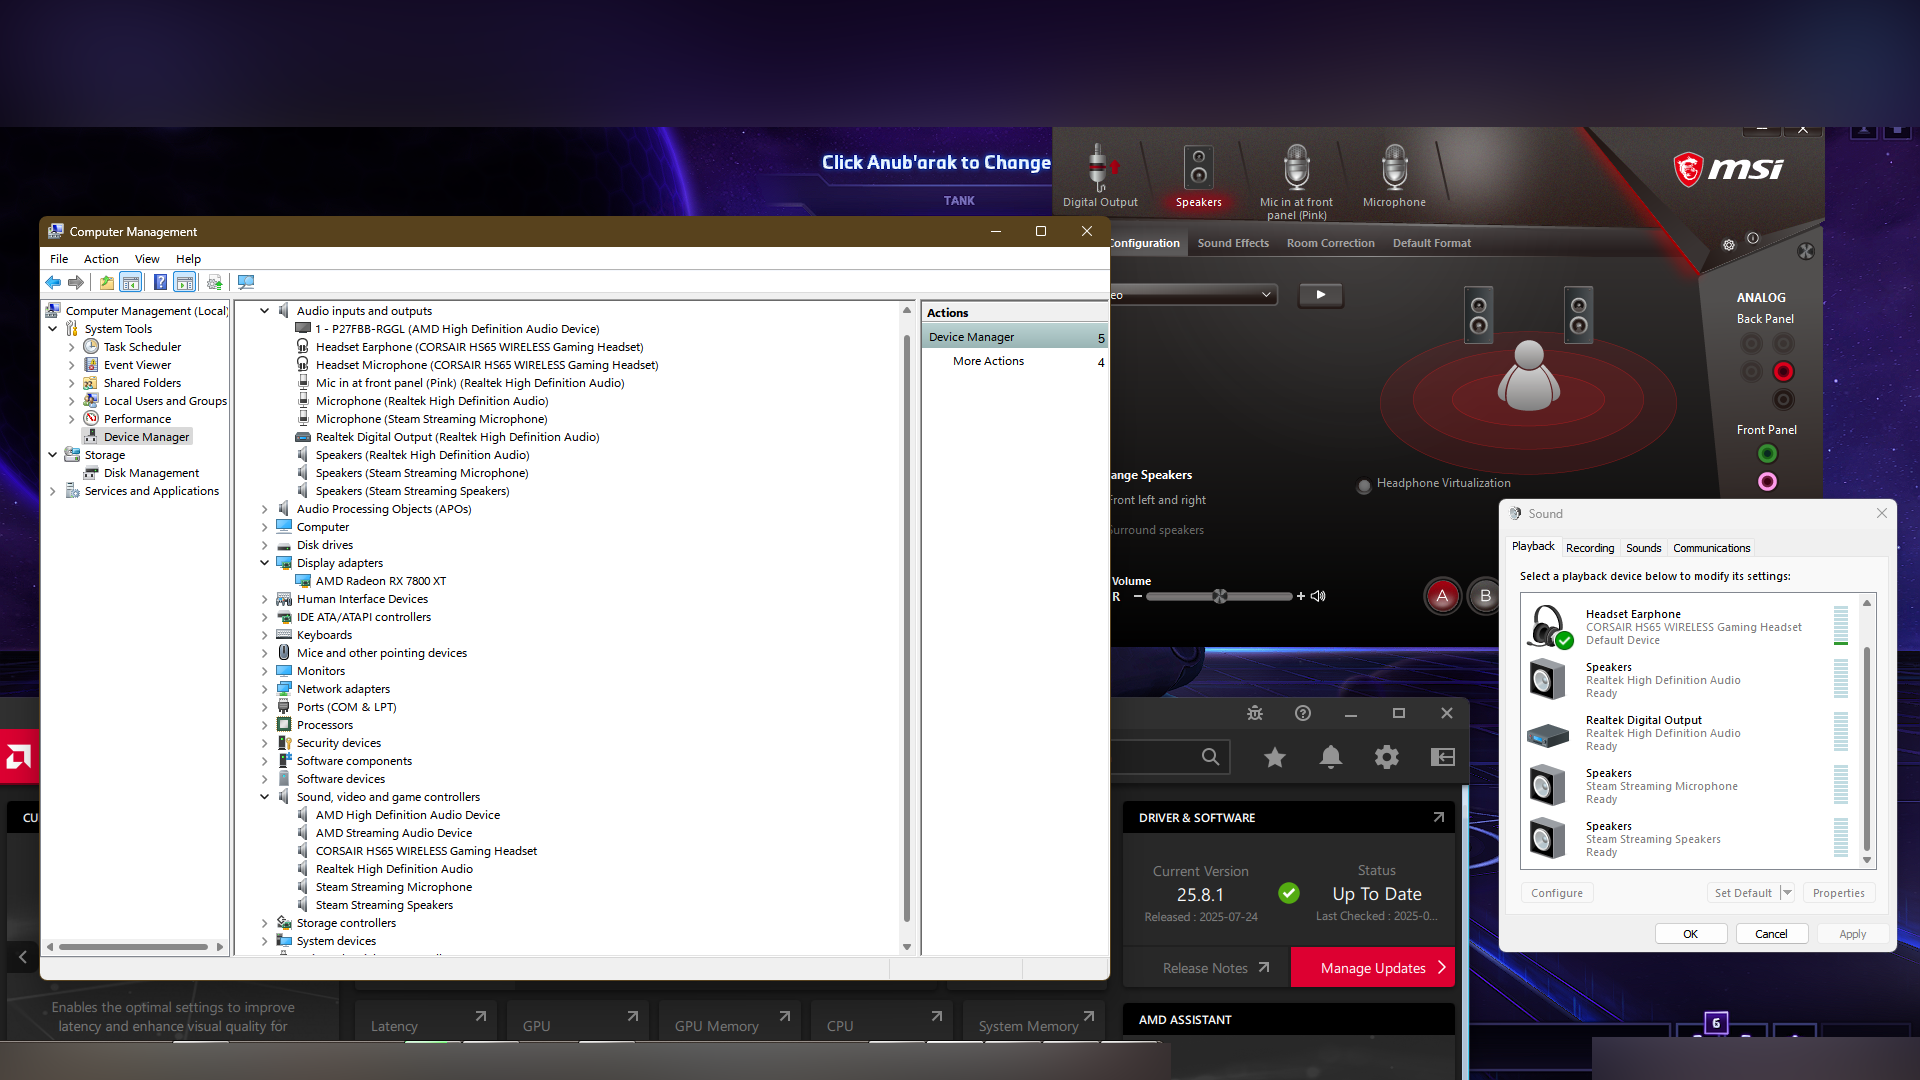The width and height of the screenshot is (1920, 1080).
Task: Open the View menu in Computer Management
Action: click(x=147, y=259)
